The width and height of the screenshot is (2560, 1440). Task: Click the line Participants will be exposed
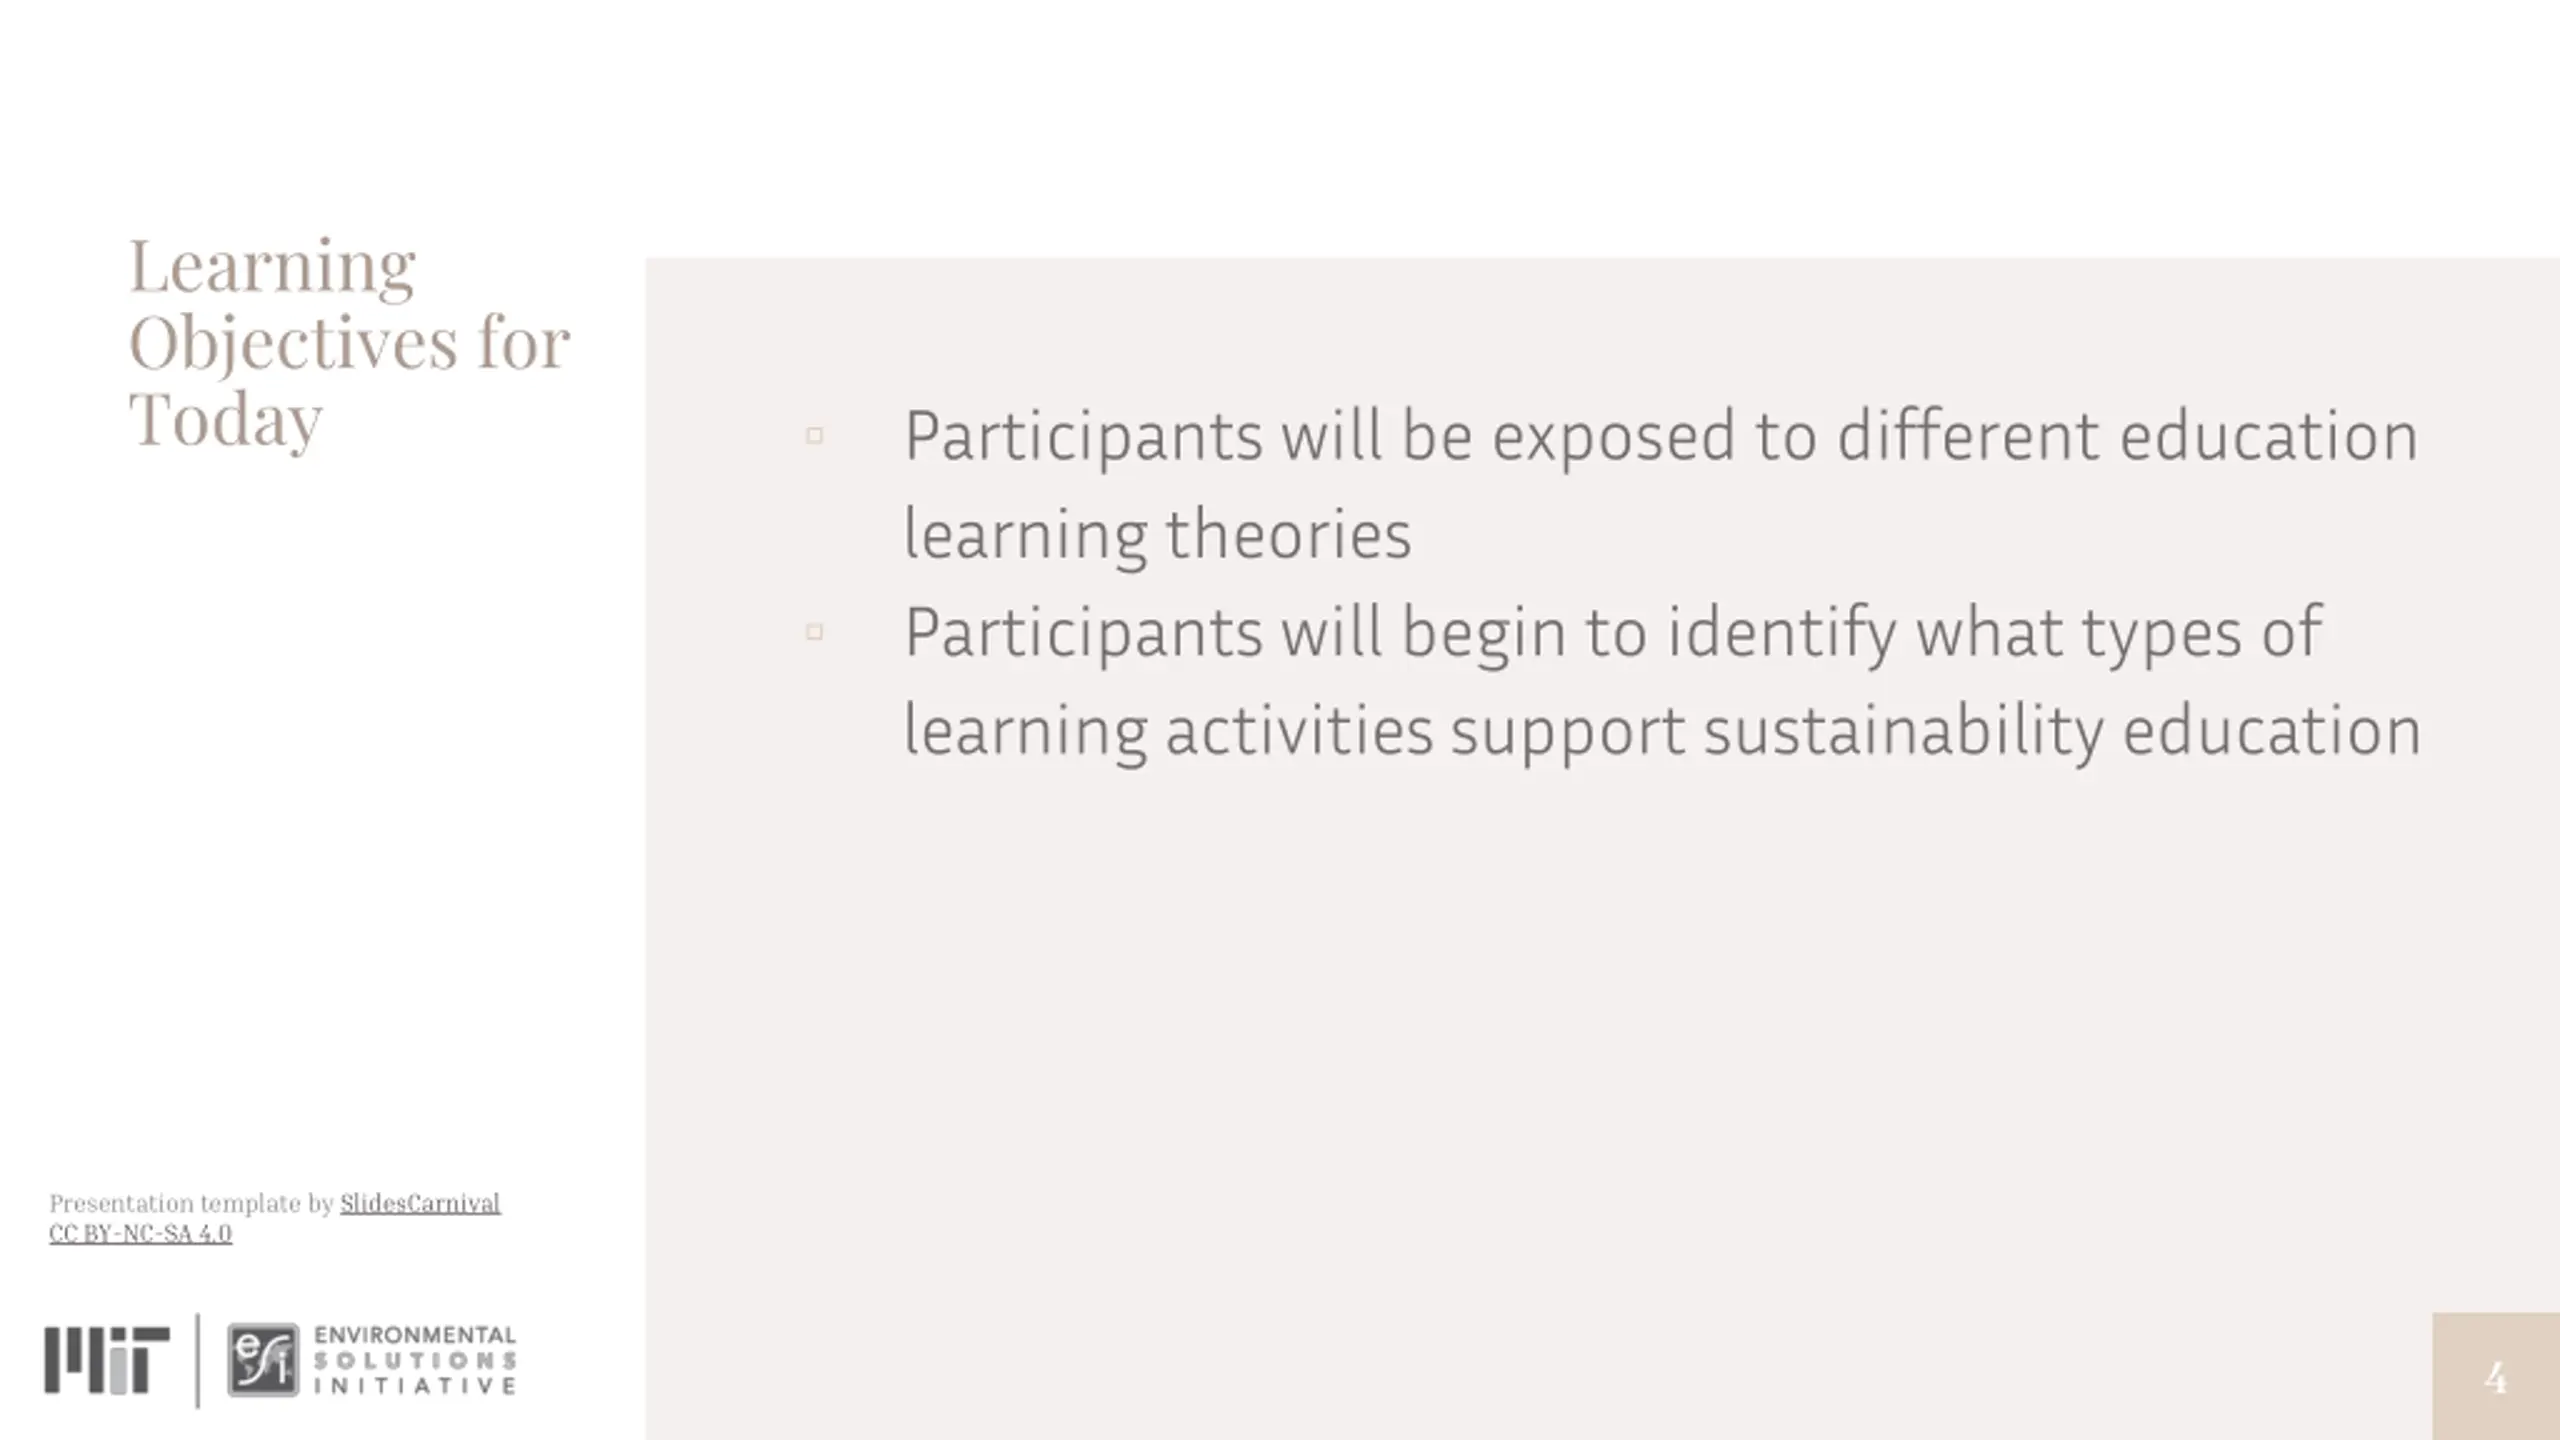(1661, 437)
